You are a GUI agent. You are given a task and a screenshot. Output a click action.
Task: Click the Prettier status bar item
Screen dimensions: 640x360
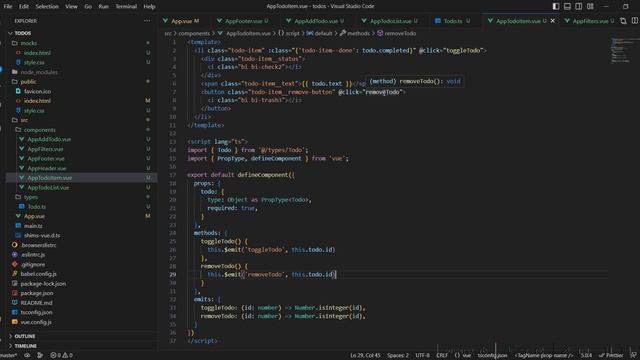[611, 356]
